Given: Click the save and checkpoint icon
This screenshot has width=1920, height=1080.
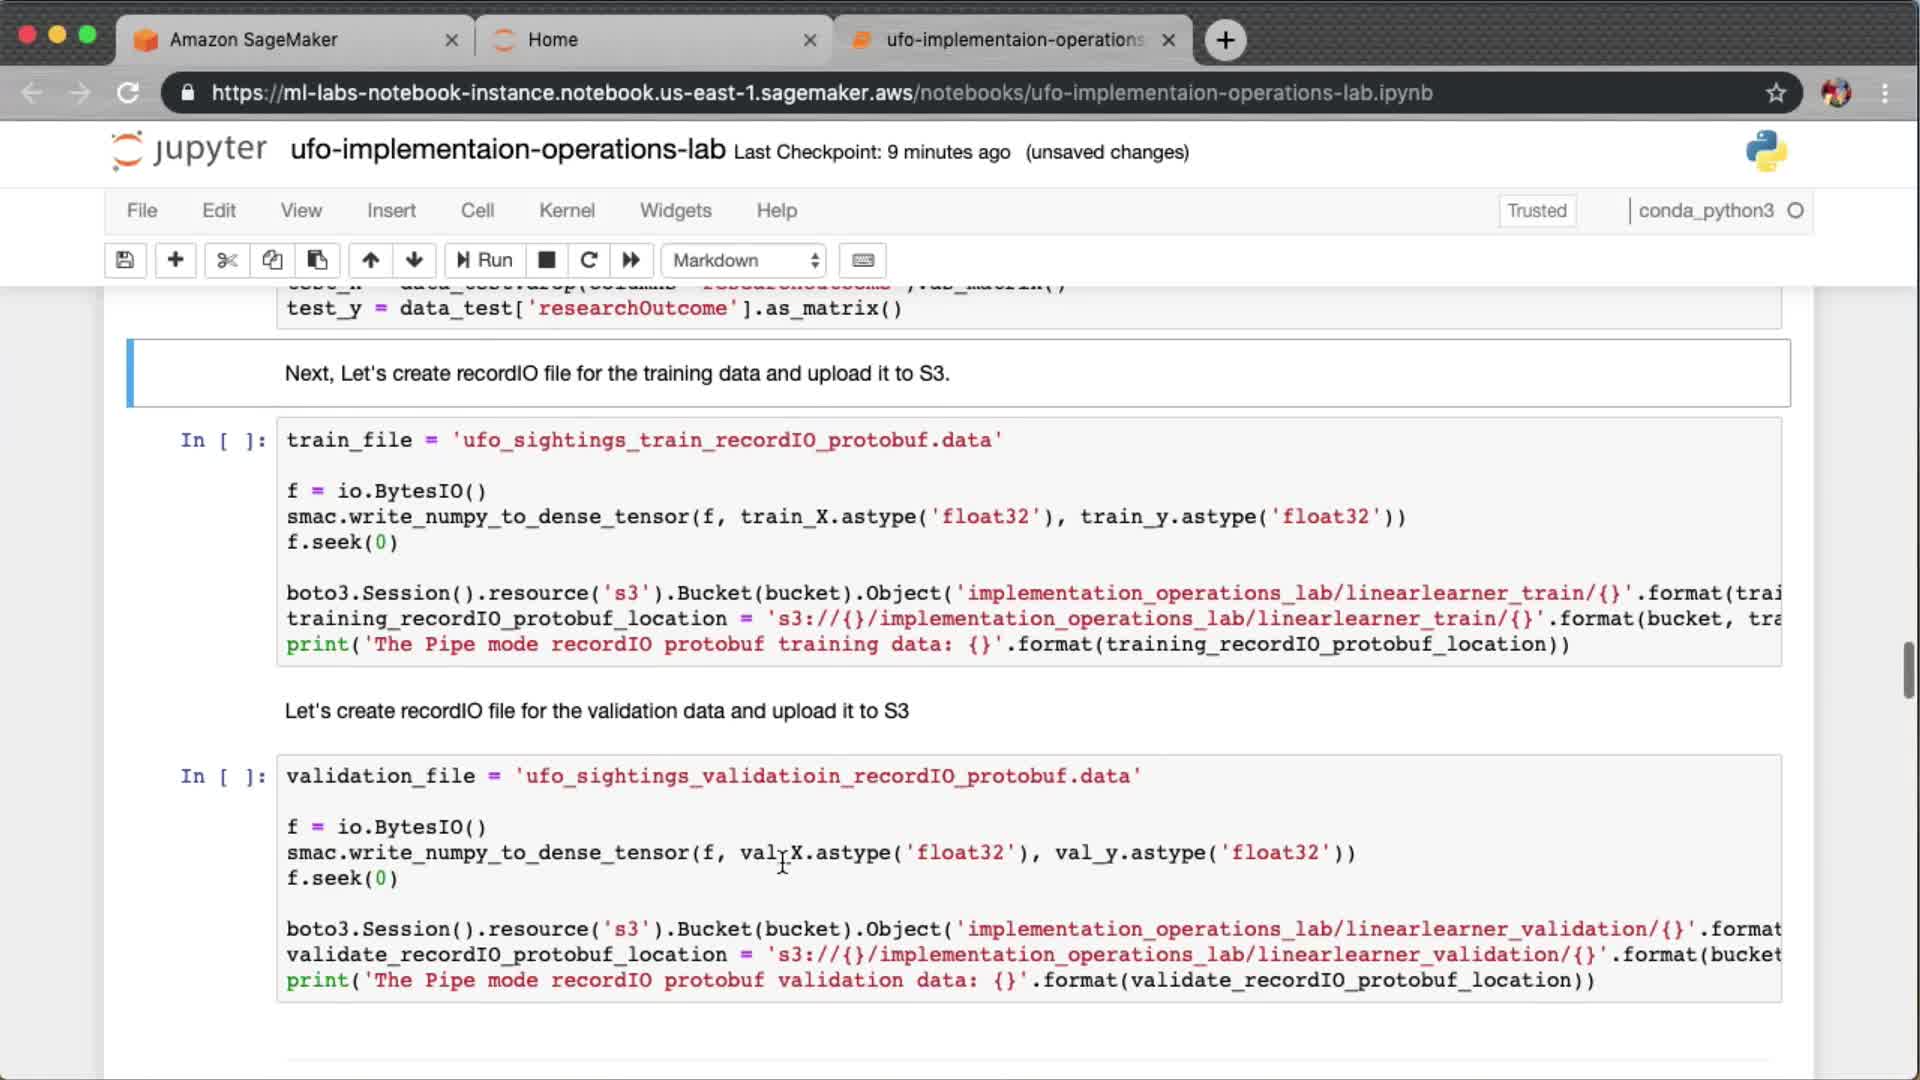Looking at the screenshot, I should pyautogui.click(x=125, y=260).
